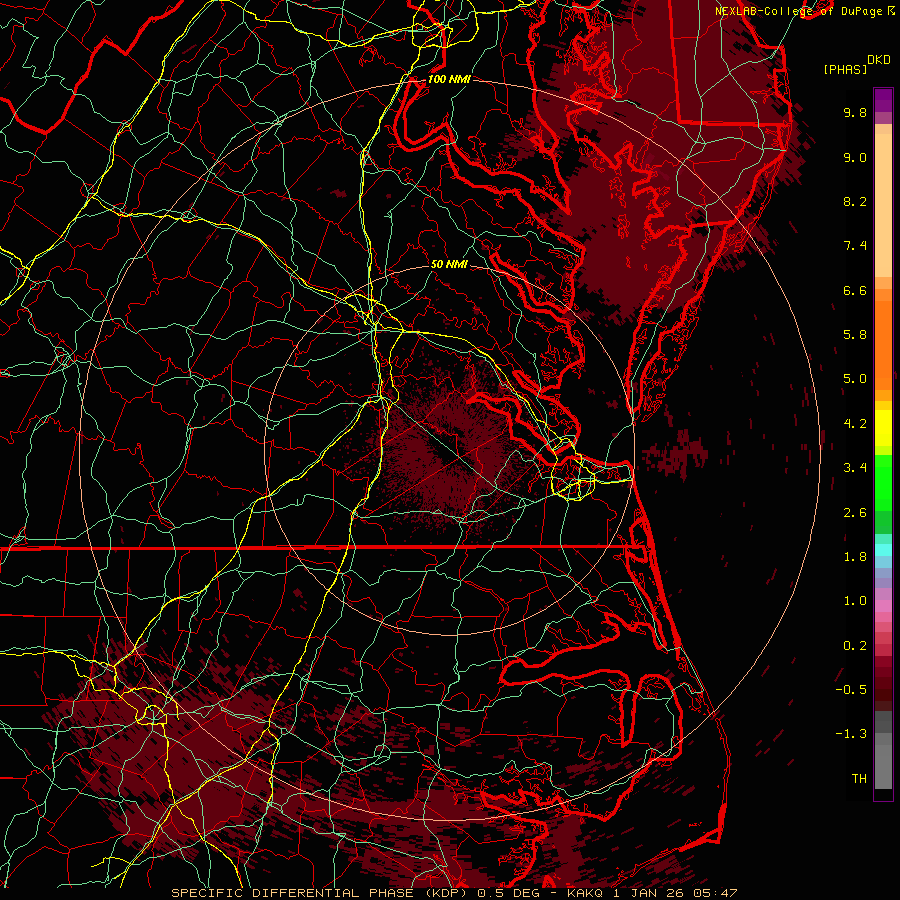Pick the yellow band of the color scale
Image resolution: width=900 pixels, height=900 pixels.
tap(883, 428)
